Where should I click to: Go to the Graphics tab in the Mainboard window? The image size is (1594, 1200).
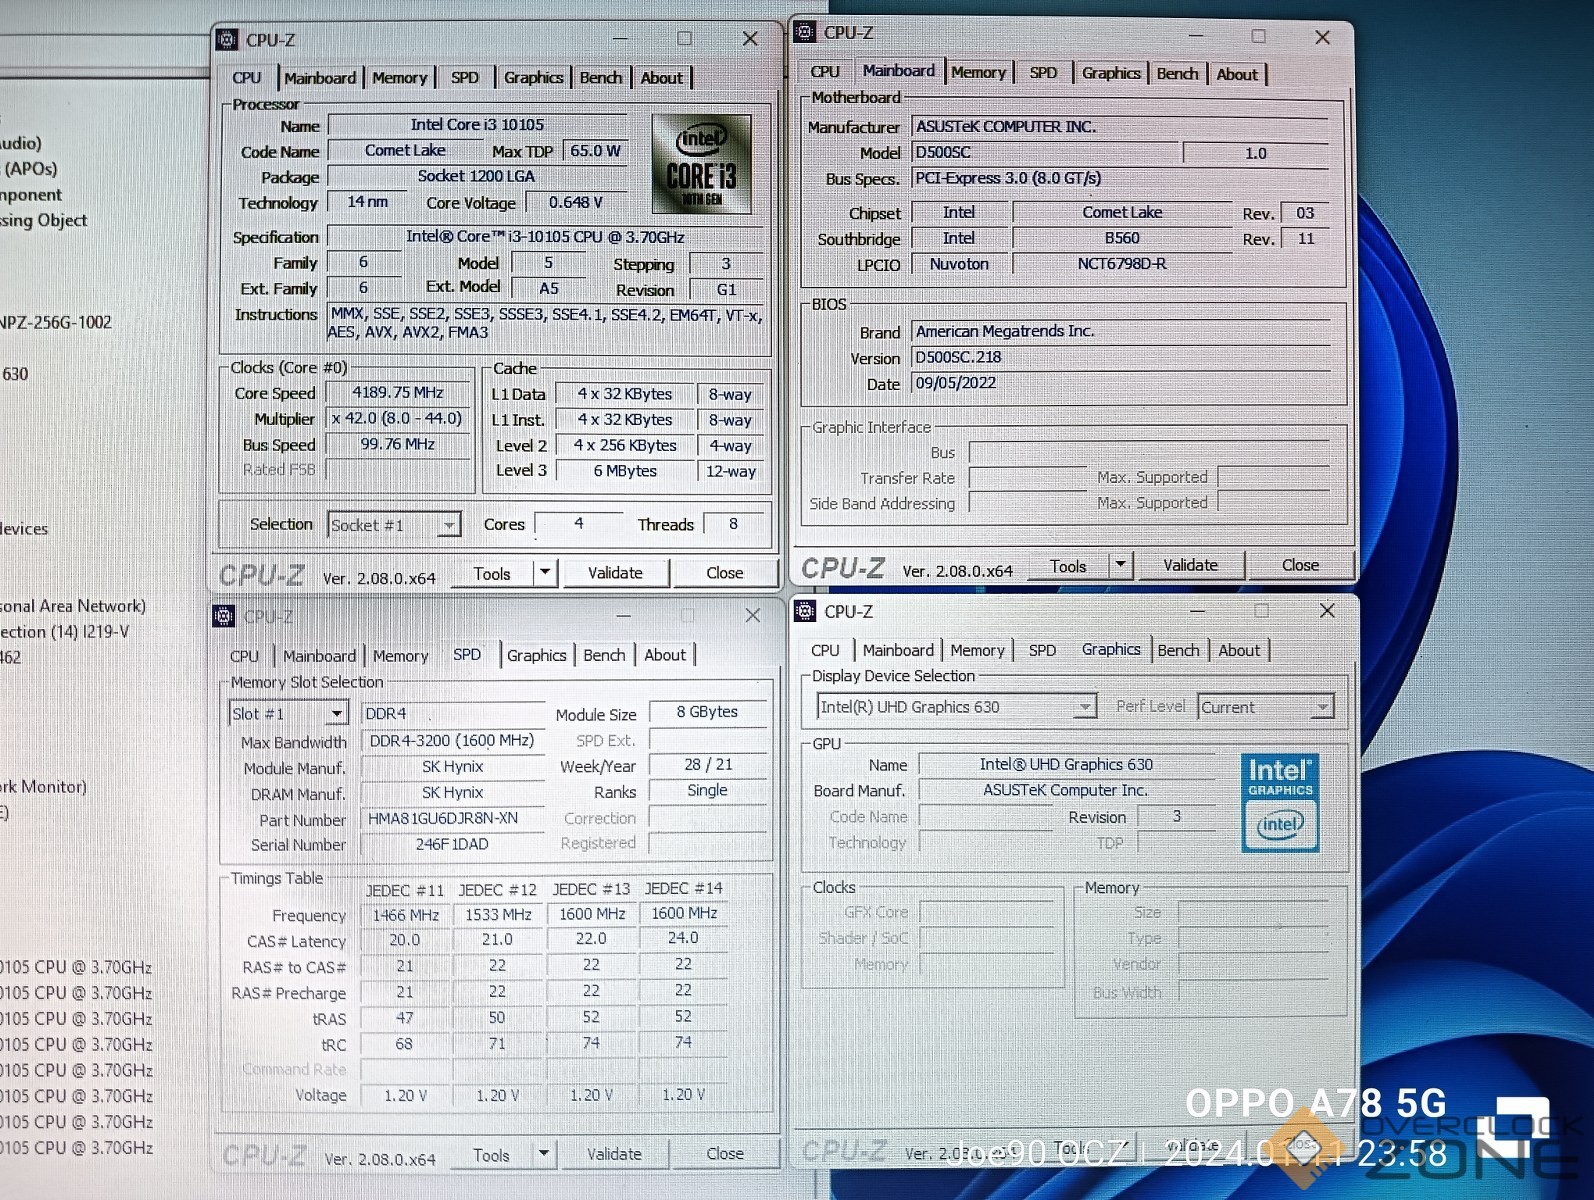(1111, 73)
